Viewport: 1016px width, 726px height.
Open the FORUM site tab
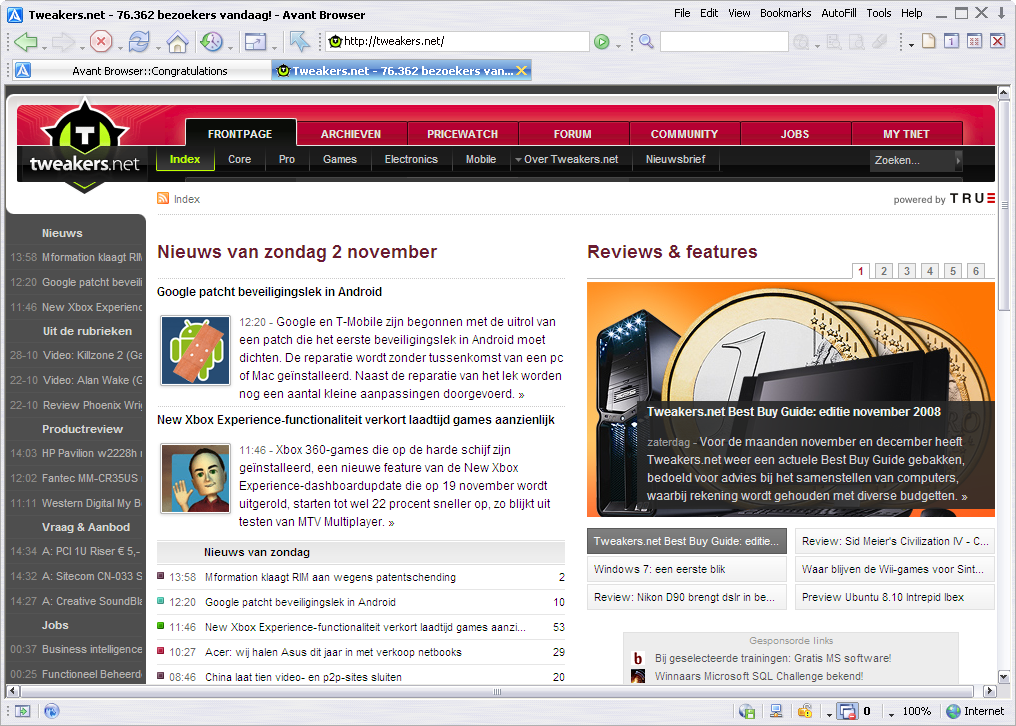click(x=572, y=134)
